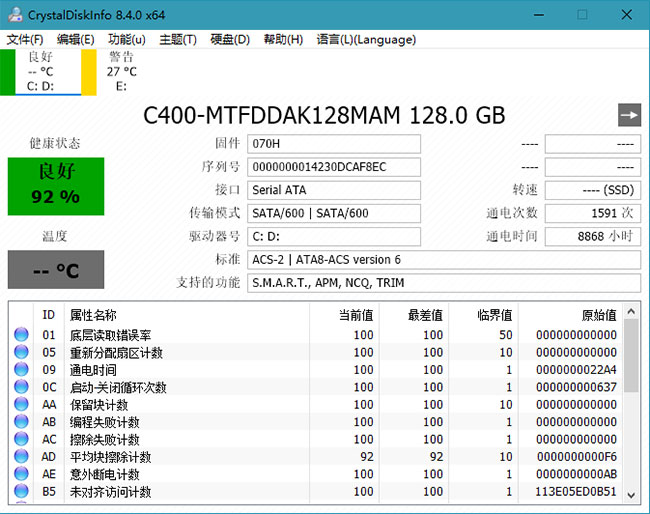Click the attribute name 底层读取错误率

[110, 335]
